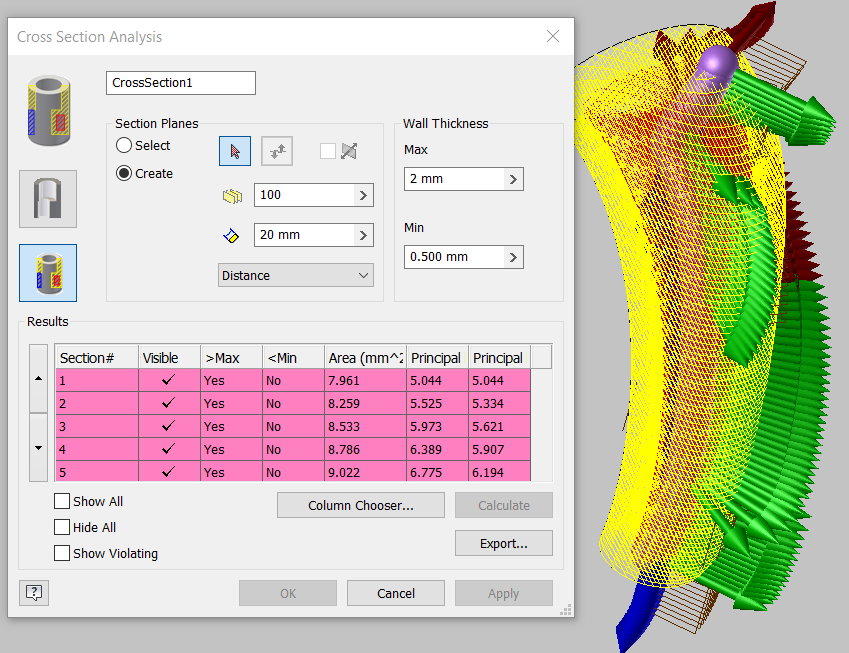Select the Select radio button
Image resolution: width=849 pixels, height=653 pixels.
pos(124,145)
